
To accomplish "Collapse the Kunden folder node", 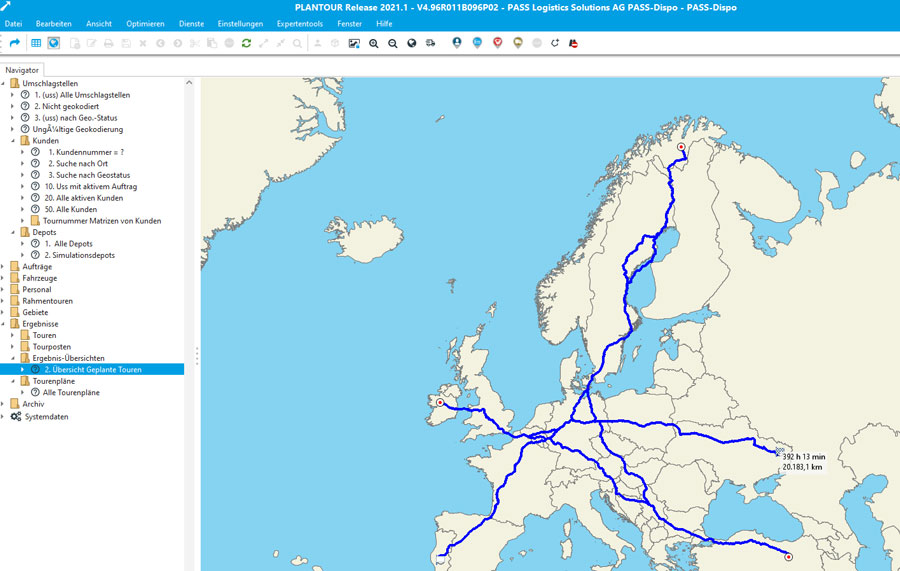I will point(13,141).
